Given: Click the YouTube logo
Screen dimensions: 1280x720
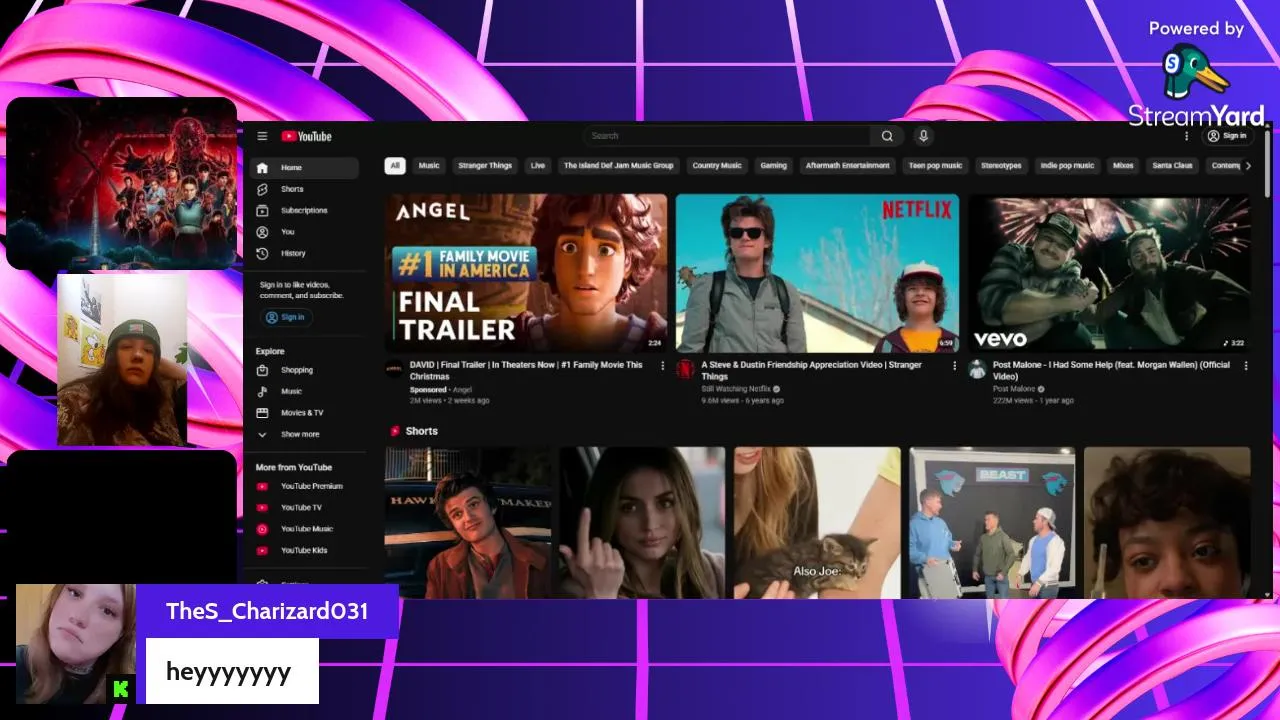Looking at the screenshot, I should pos(306,136).
